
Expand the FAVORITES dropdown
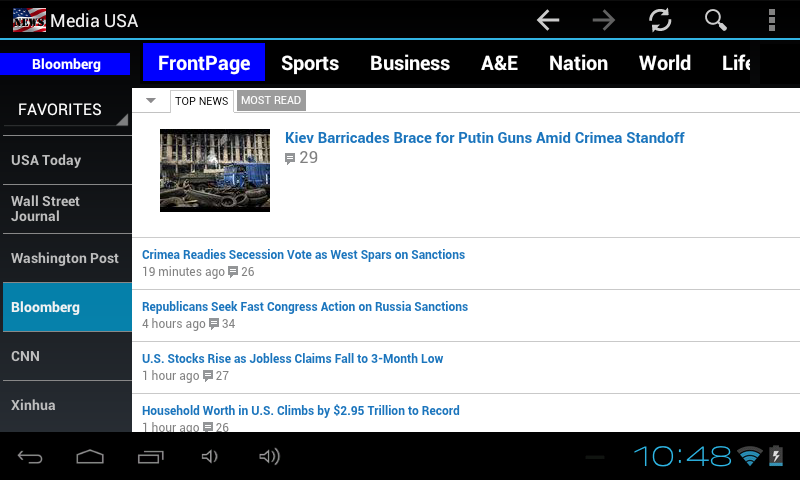coord(66,110)
